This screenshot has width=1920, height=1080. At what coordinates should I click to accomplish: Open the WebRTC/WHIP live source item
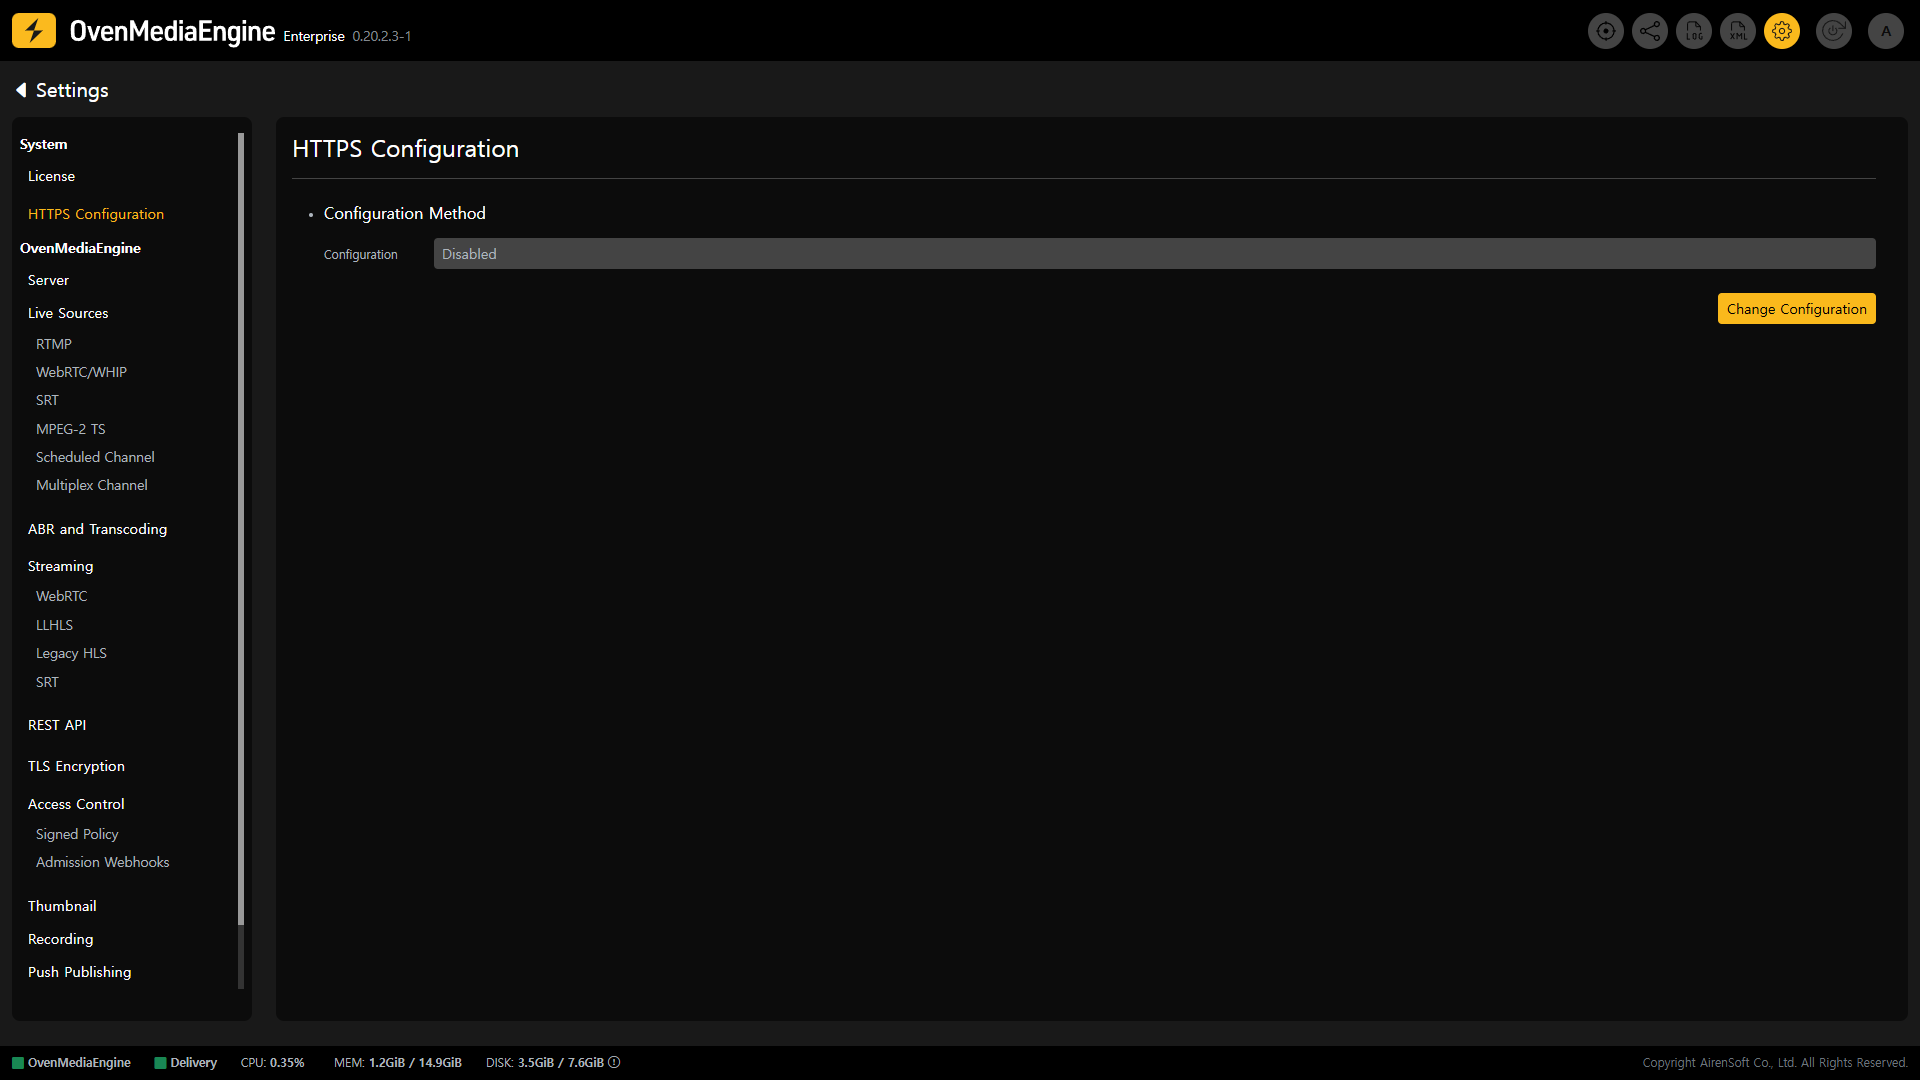81,372
